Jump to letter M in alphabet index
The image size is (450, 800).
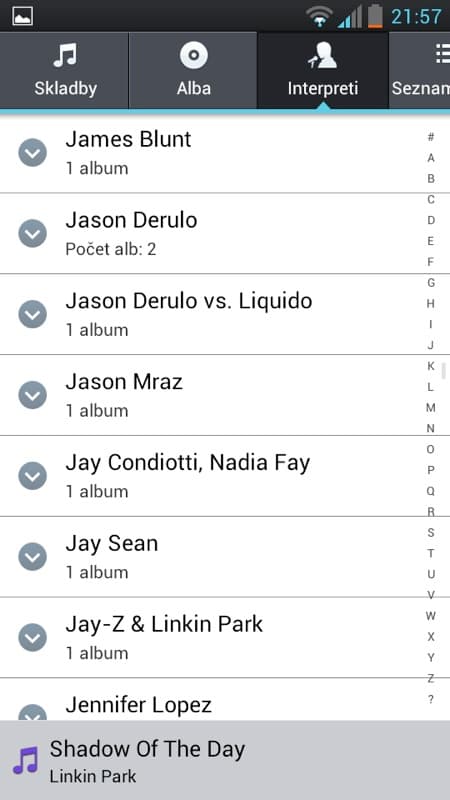[431, 408]
